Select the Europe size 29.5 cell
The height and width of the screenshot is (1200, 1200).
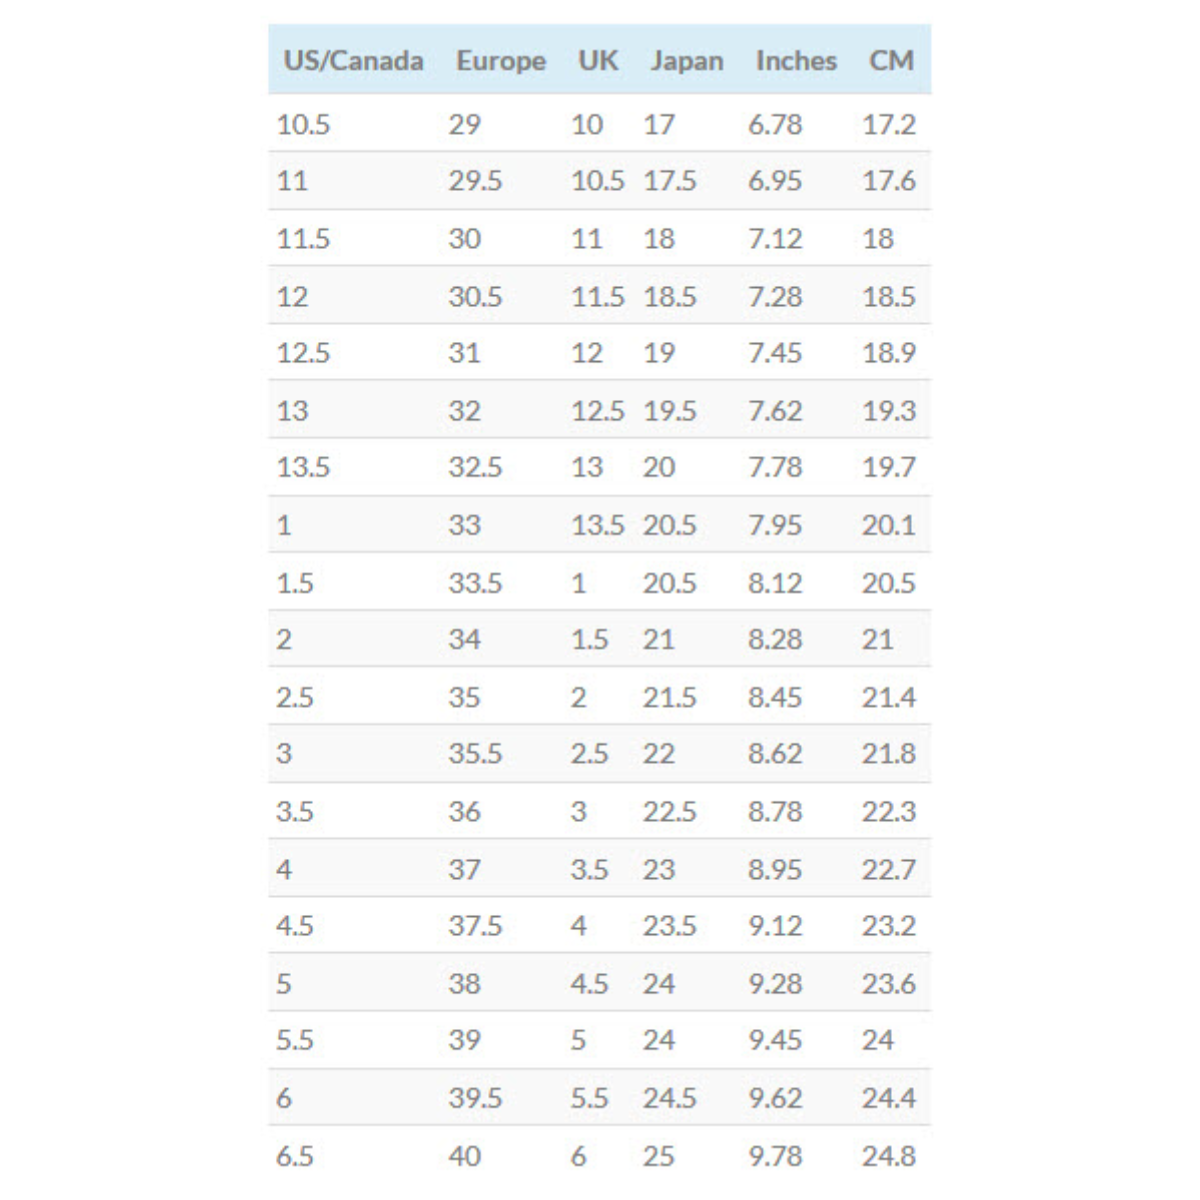click(475, 181)
